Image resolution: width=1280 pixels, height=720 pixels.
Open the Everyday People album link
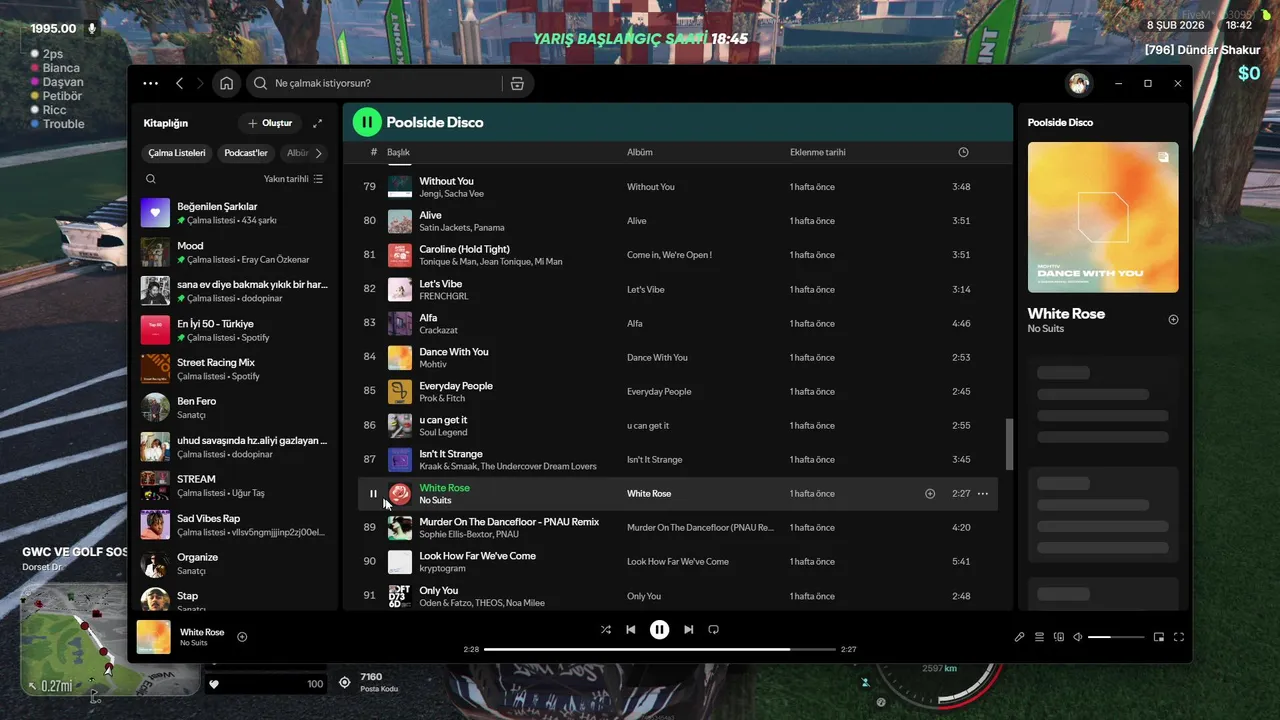pyautogui.click(x=659, y=392)
